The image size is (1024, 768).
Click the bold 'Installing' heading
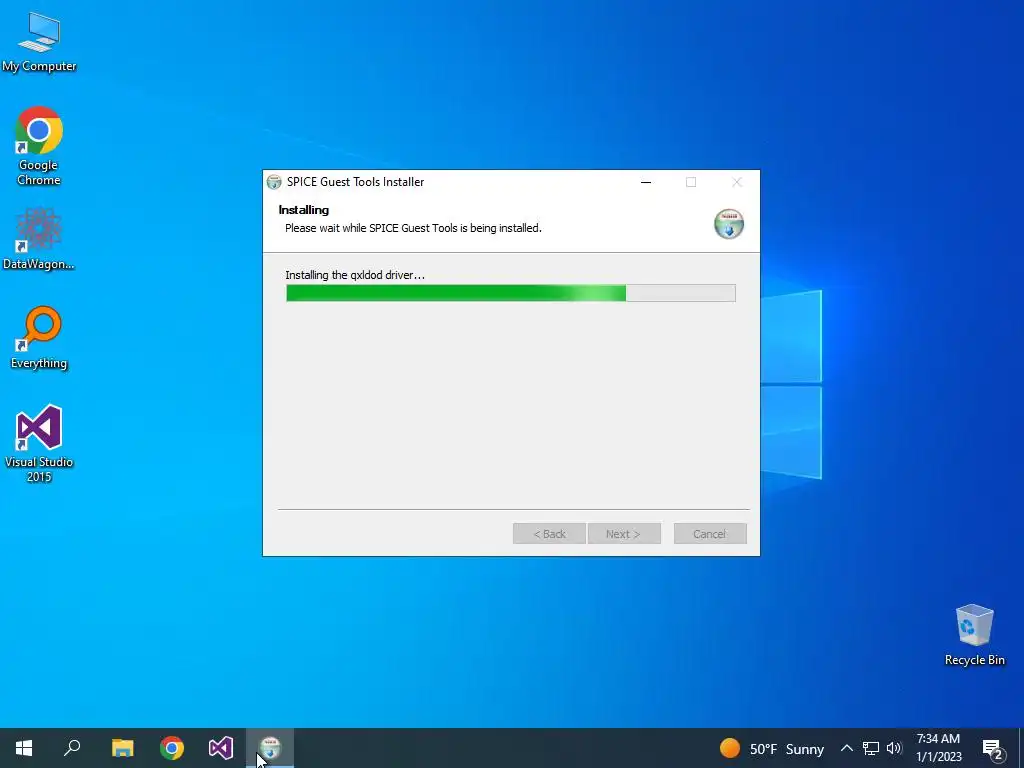tap(304, 210)
